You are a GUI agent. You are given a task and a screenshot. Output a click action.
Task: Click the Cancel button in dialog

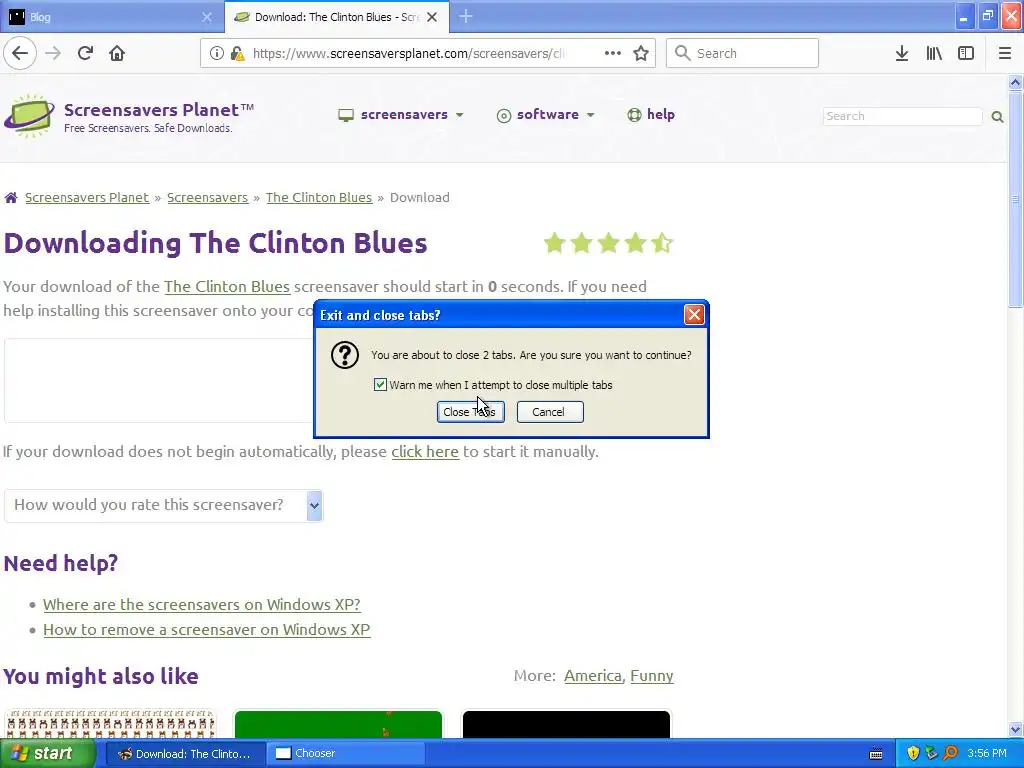pyautogui.click(x=550, y=412)
